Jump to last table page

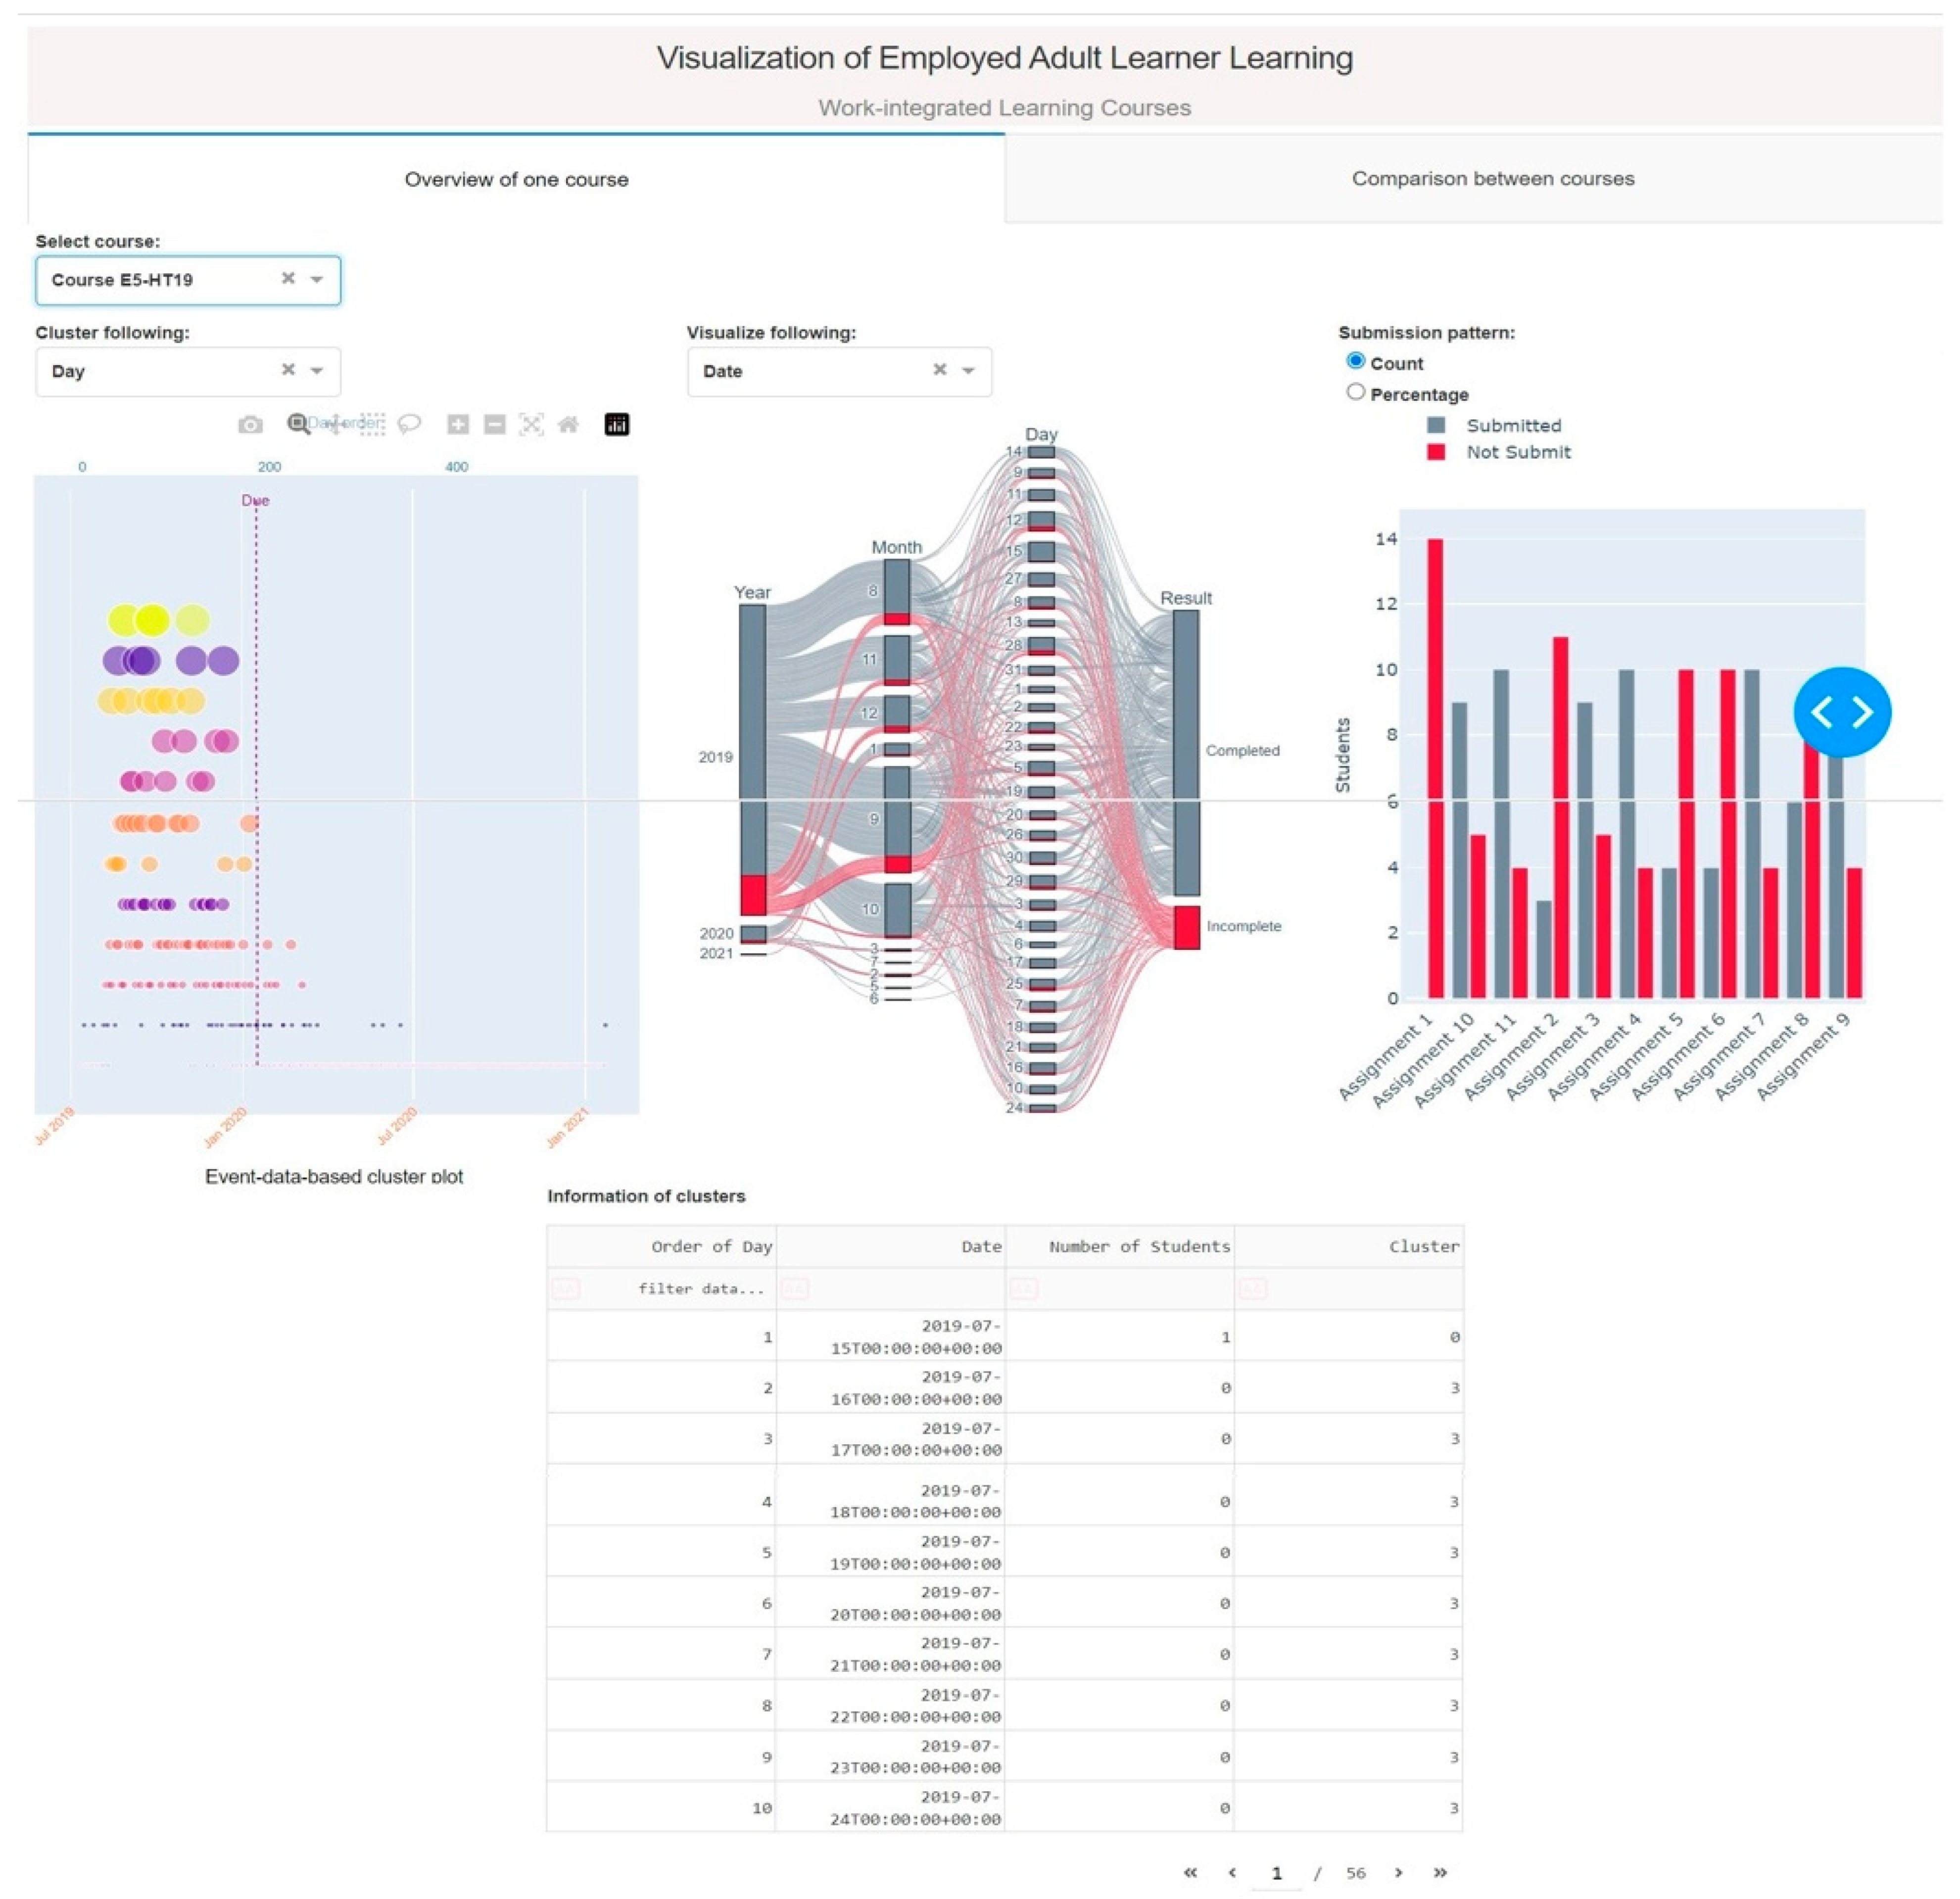[1440, 1872]
